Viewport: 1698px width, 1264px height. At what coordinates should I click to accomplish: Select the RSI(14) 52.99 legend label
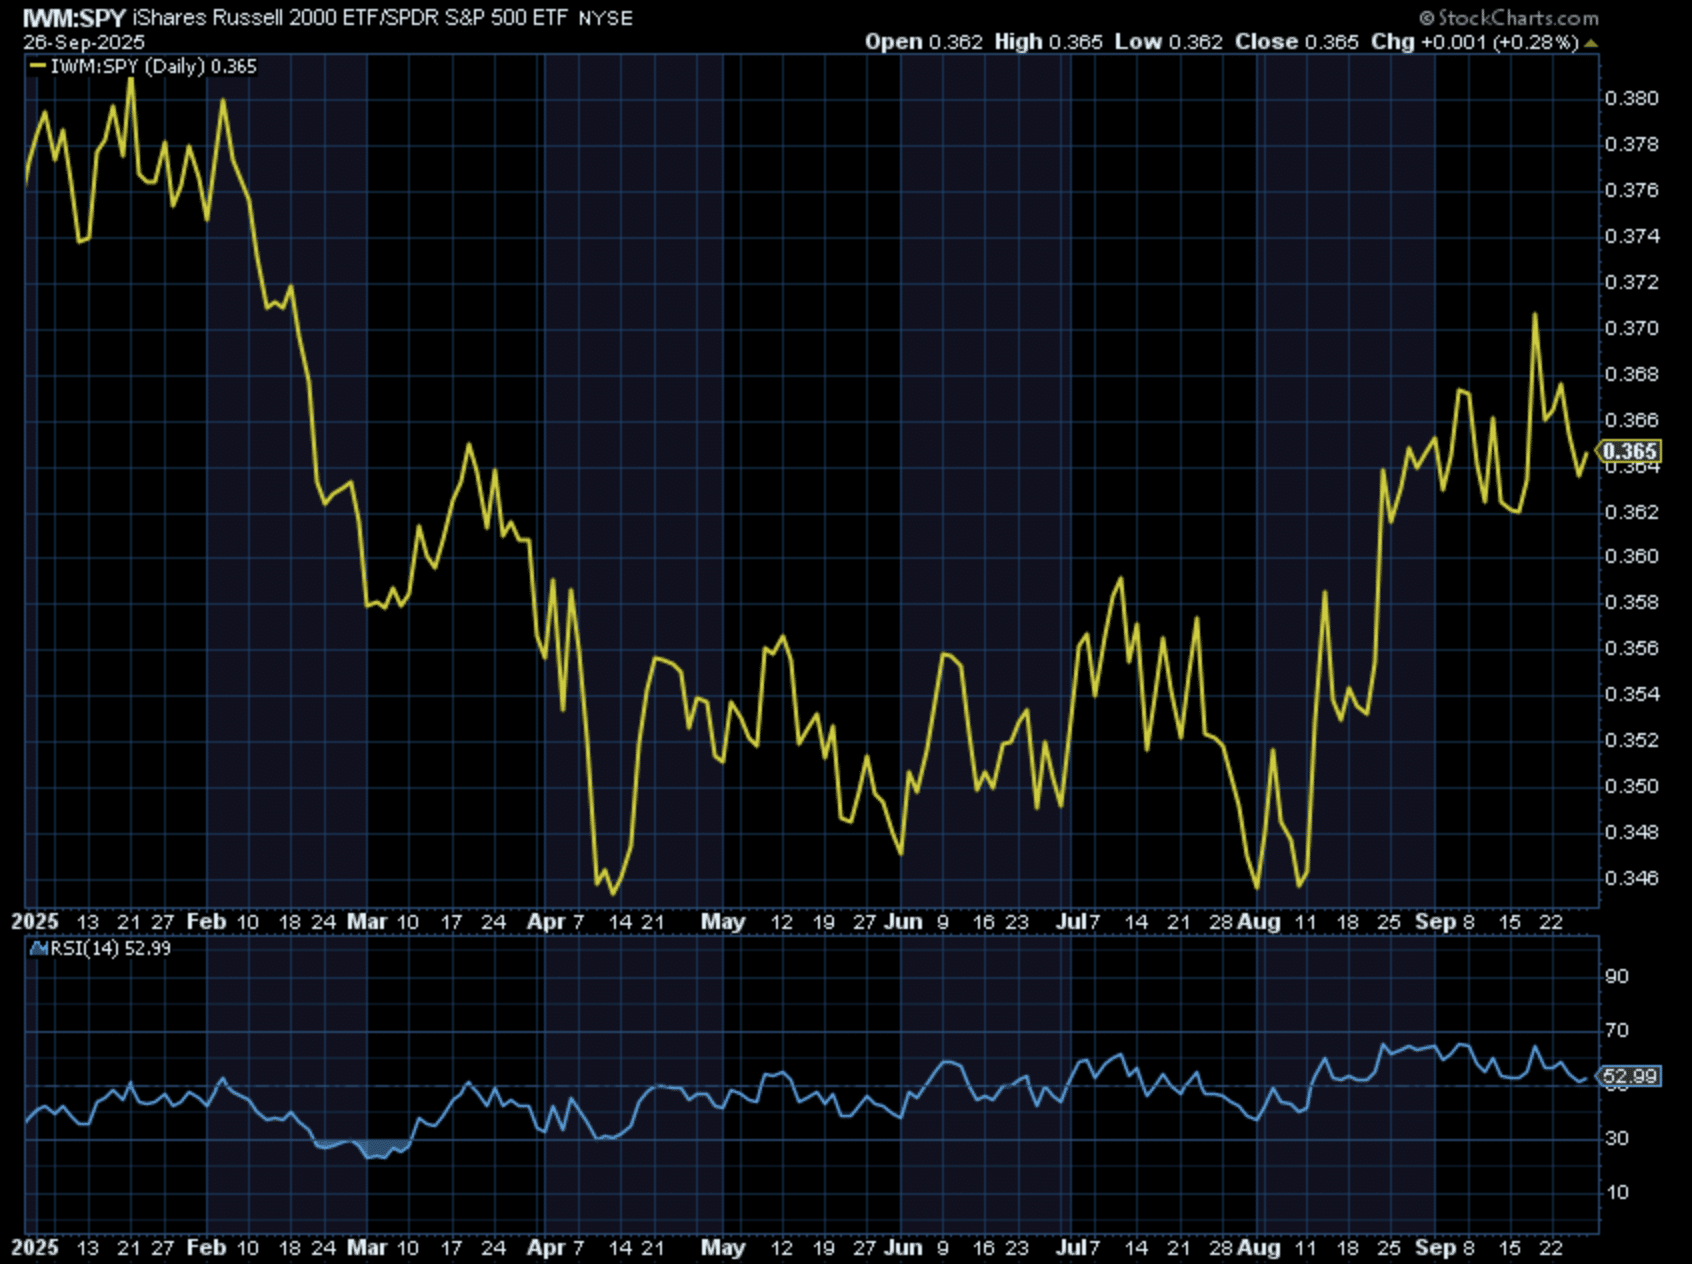coord(110,948)
